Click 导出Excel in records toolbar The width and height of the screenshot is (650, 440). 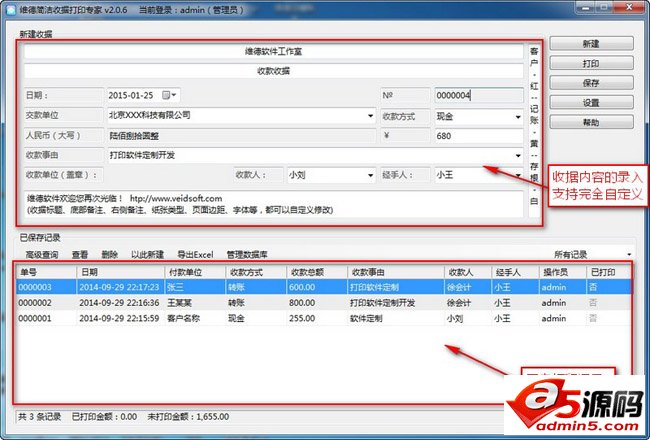(195, 255)
